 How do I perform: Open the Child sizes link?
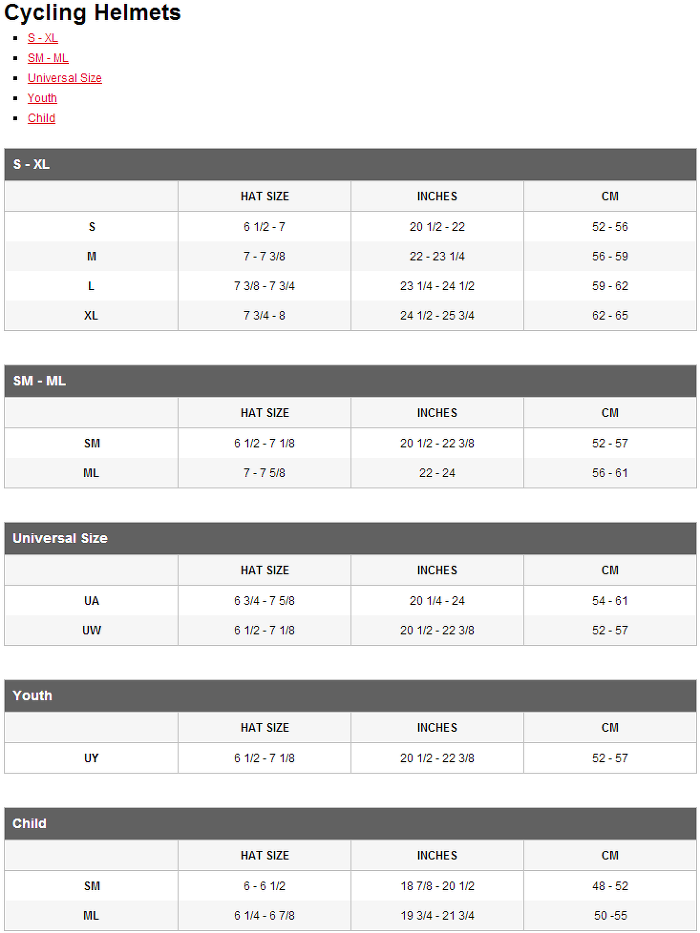pyautogui.click(x=41, y=118)
